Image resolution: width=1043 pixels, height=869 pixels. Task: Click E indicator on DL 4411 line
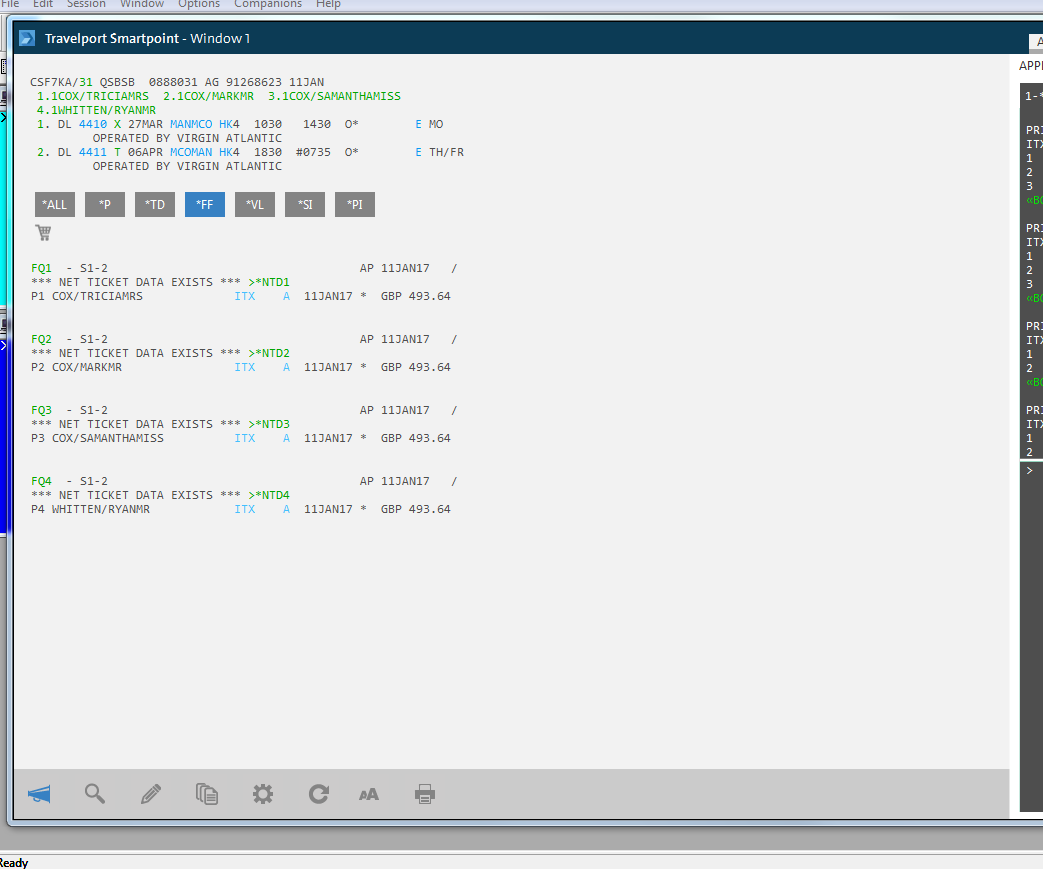pos(418,152)
